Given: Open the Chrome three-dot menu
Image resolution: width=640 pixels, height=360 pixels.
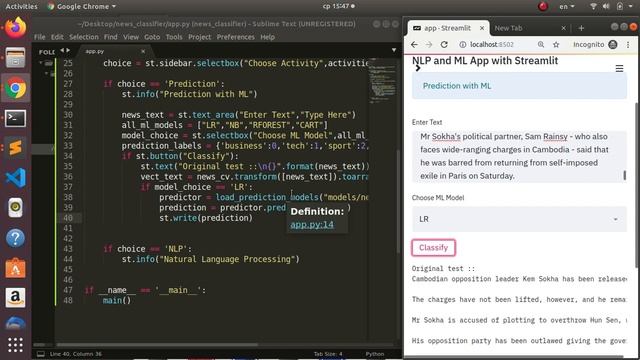Looking at the screenshot, I should pos(628,44).
